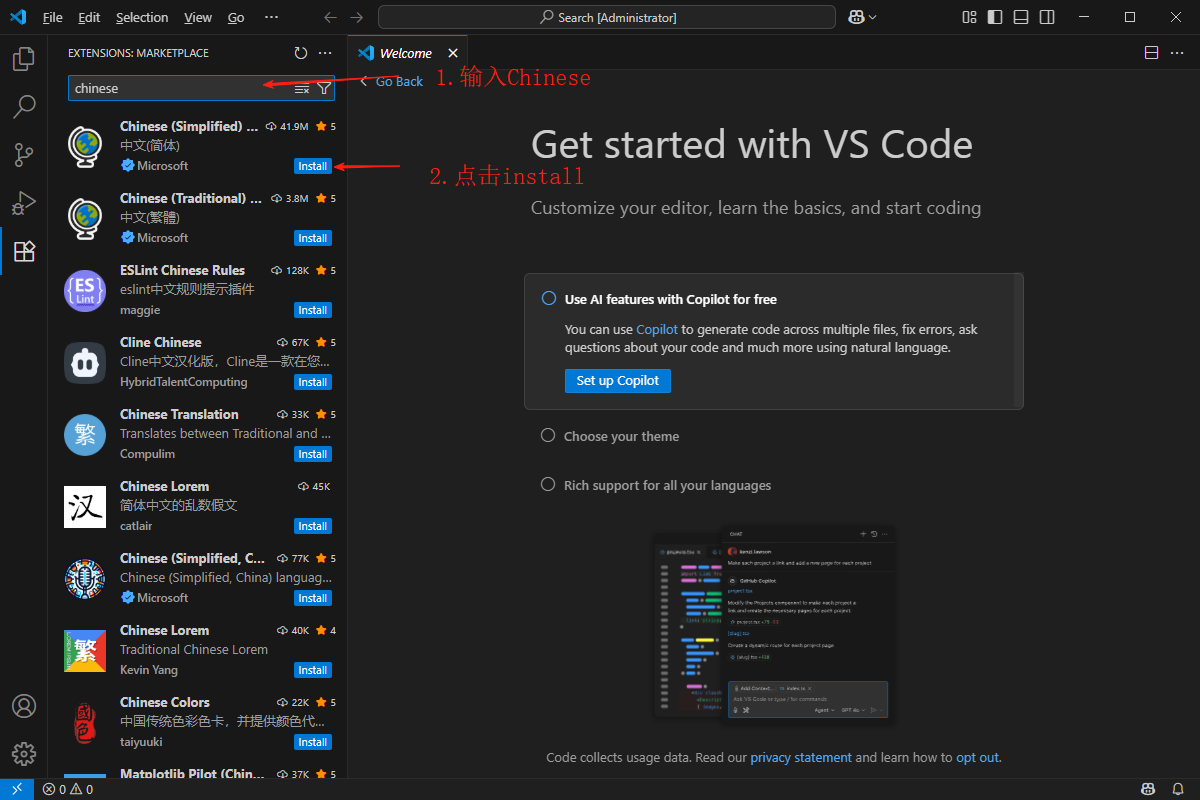Open the Copilot dropdown arrow in title bar
The height and width of the screenshot is (800, 1200).
873,17
